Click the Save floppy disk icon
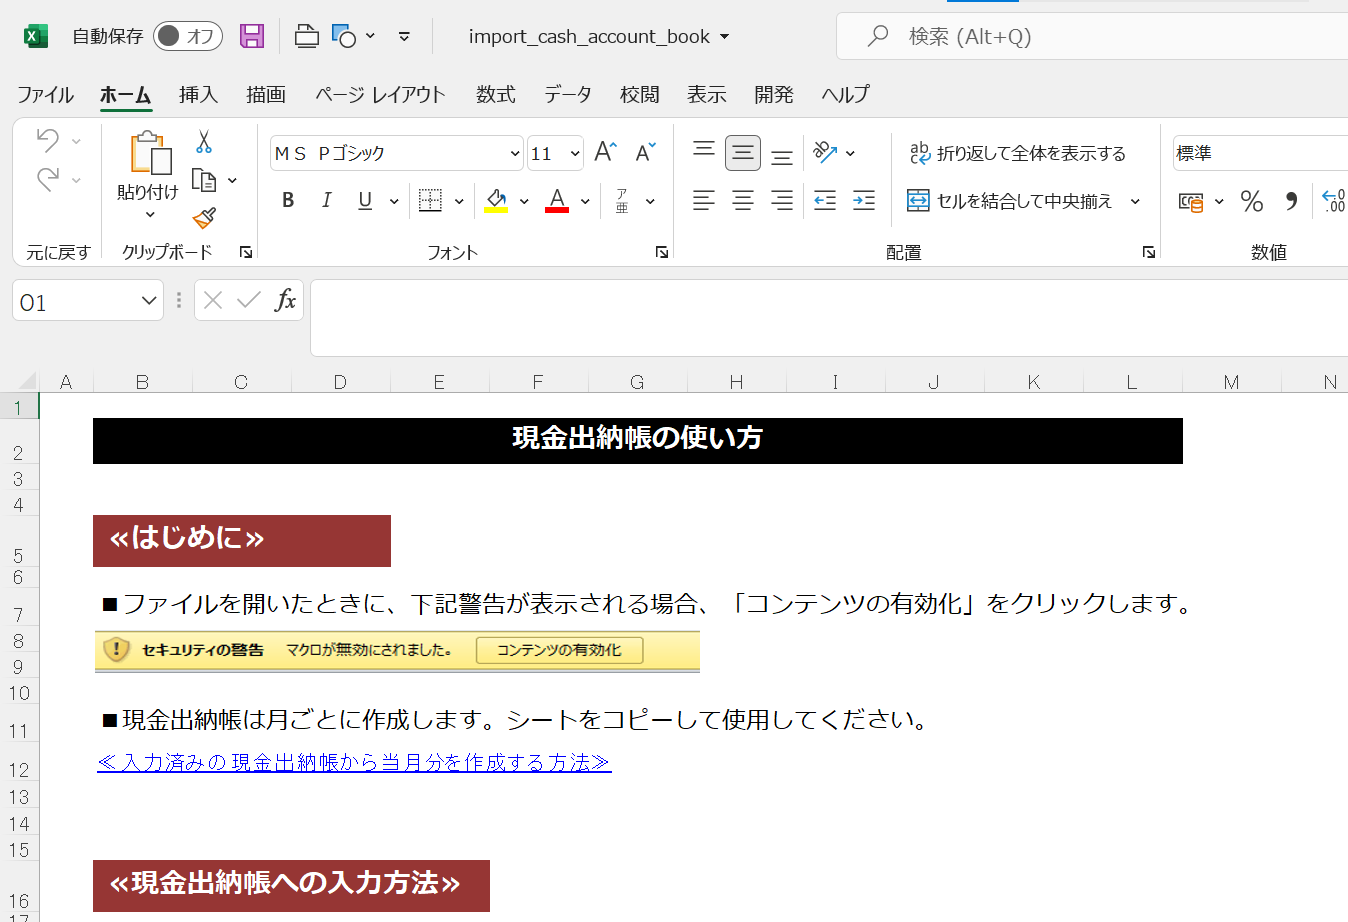This screenshot has height=922, width=1348. [252, 37]
